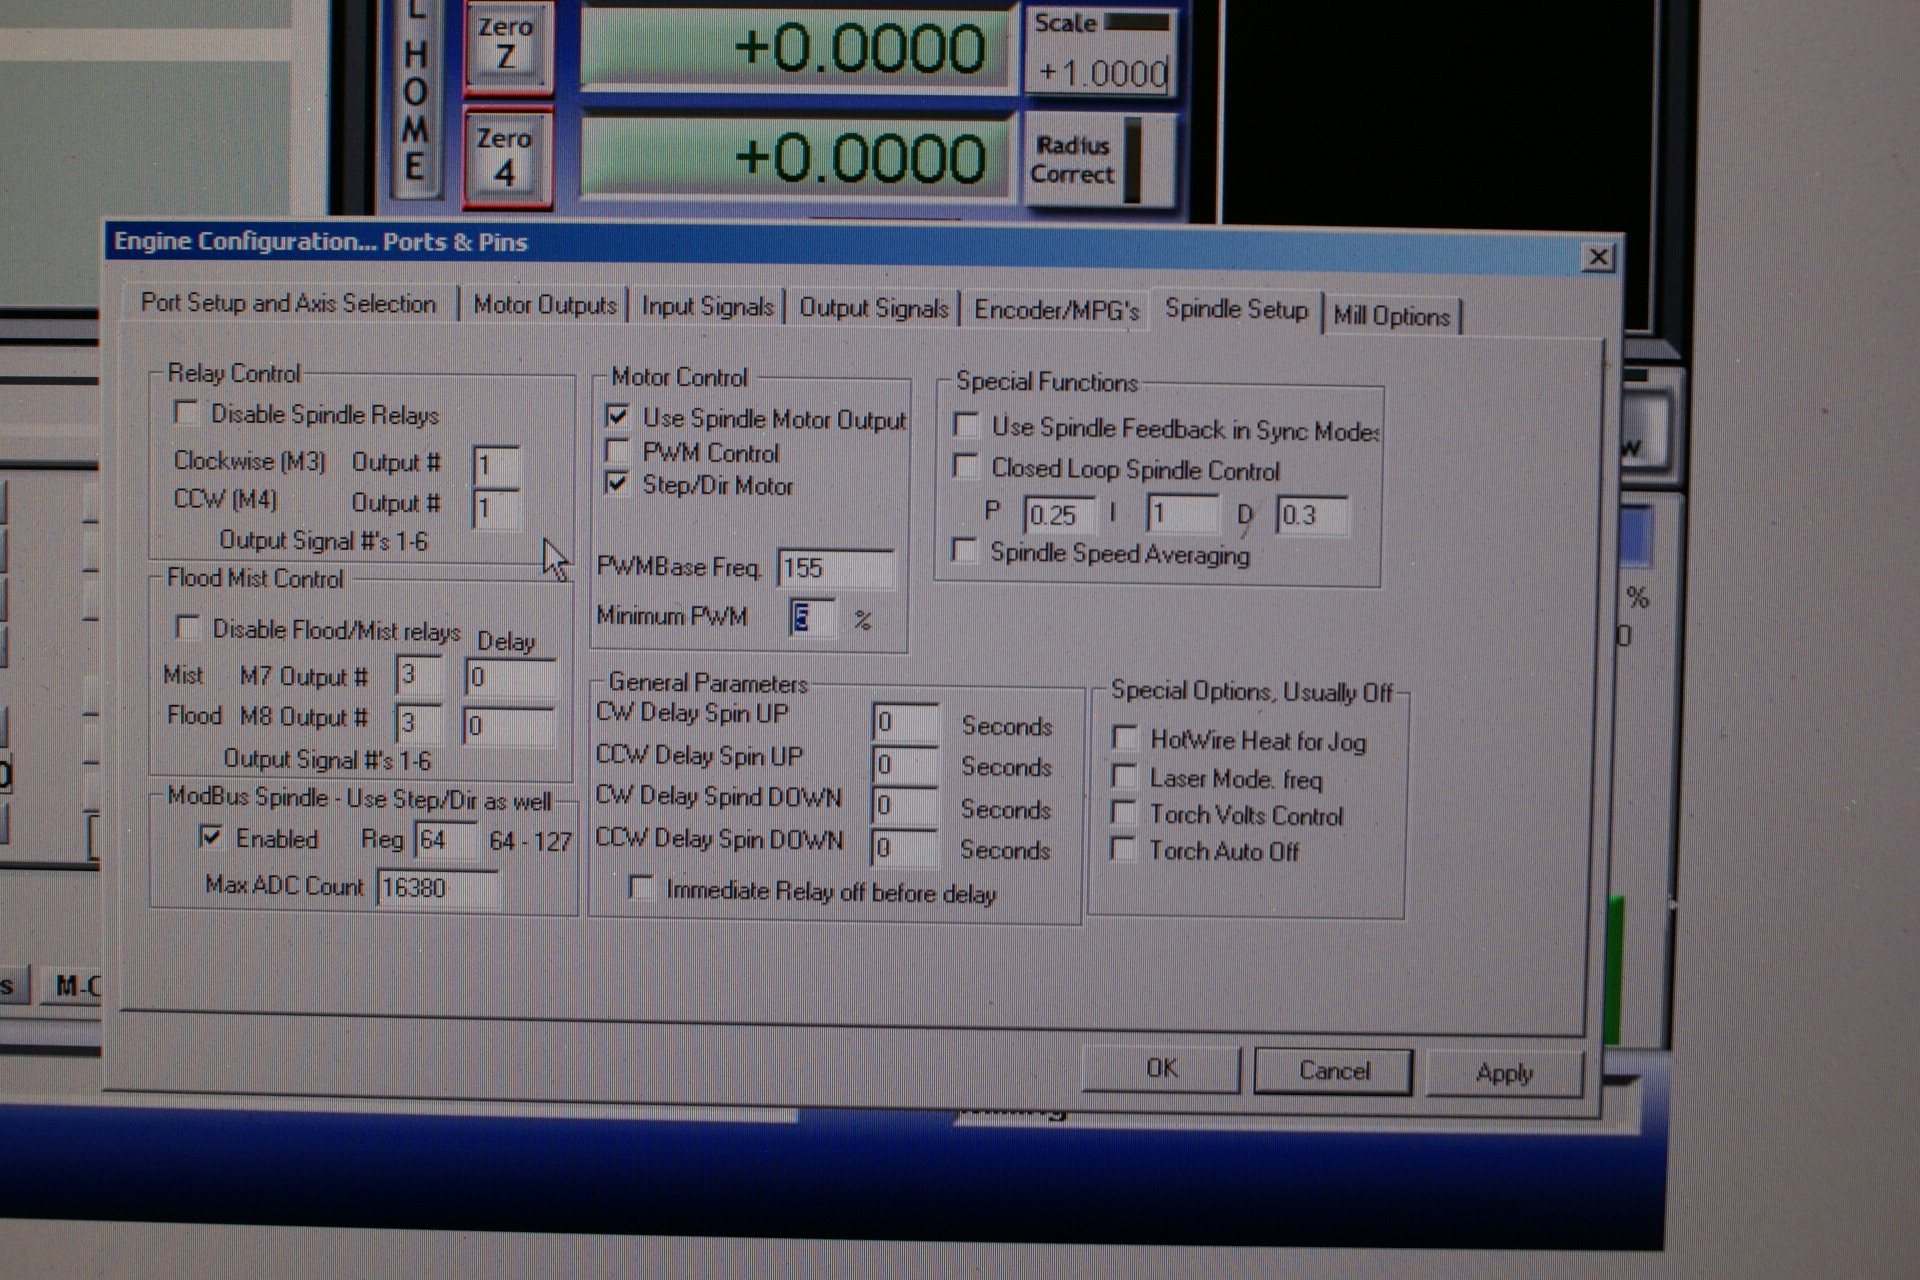Disable ModBus Spindle Enabled checkbox
Screen dimensions: 1920x1280
coord(210,837)
